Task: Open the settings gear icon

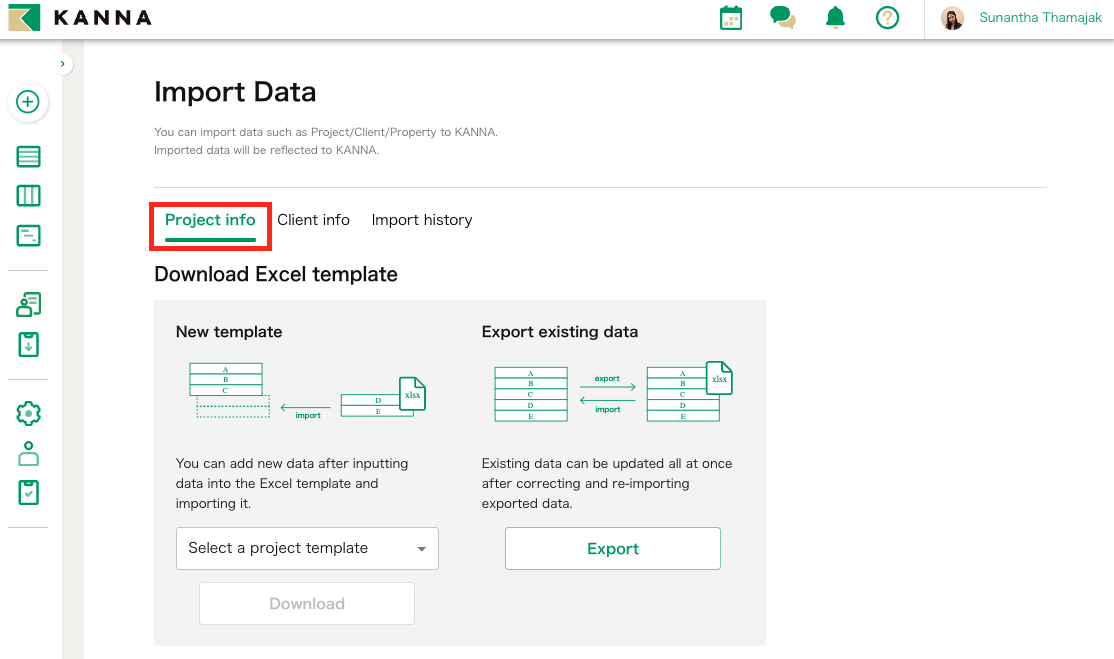Action: (x=28, y=413)
